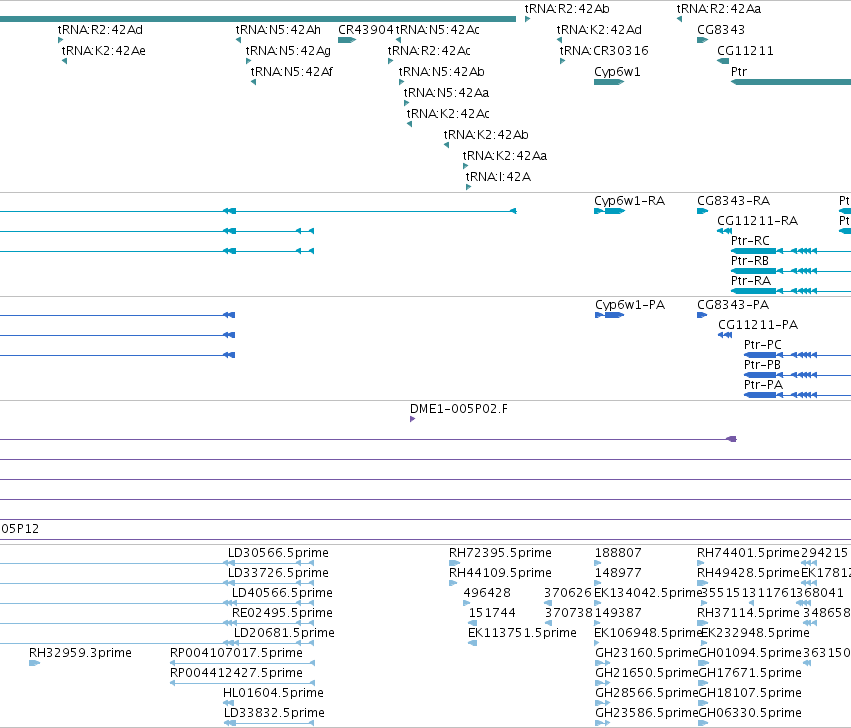This screenshot has width=851, height=728.
Task: Click the CG11211 gene label
Action: click(745, 51)
